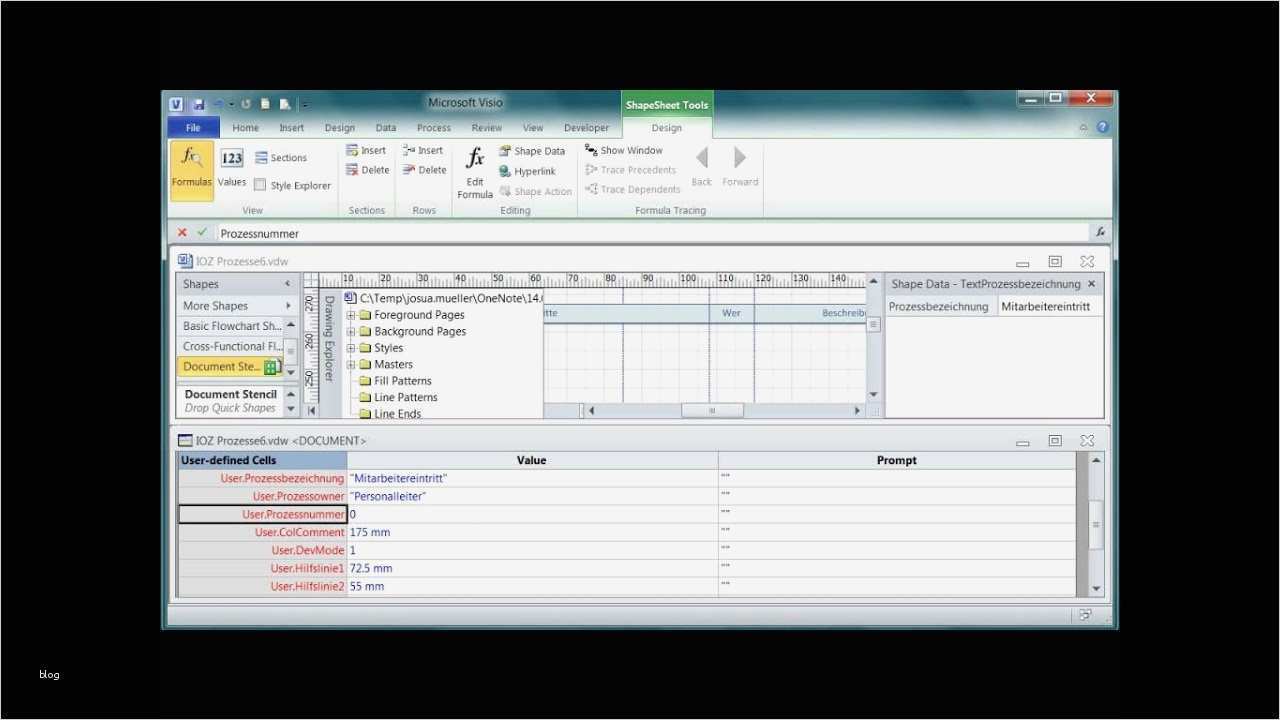Click the User.ColComment value 175 mm
Viewport: 1280px width, 720px height.
(x=532, y=532)
